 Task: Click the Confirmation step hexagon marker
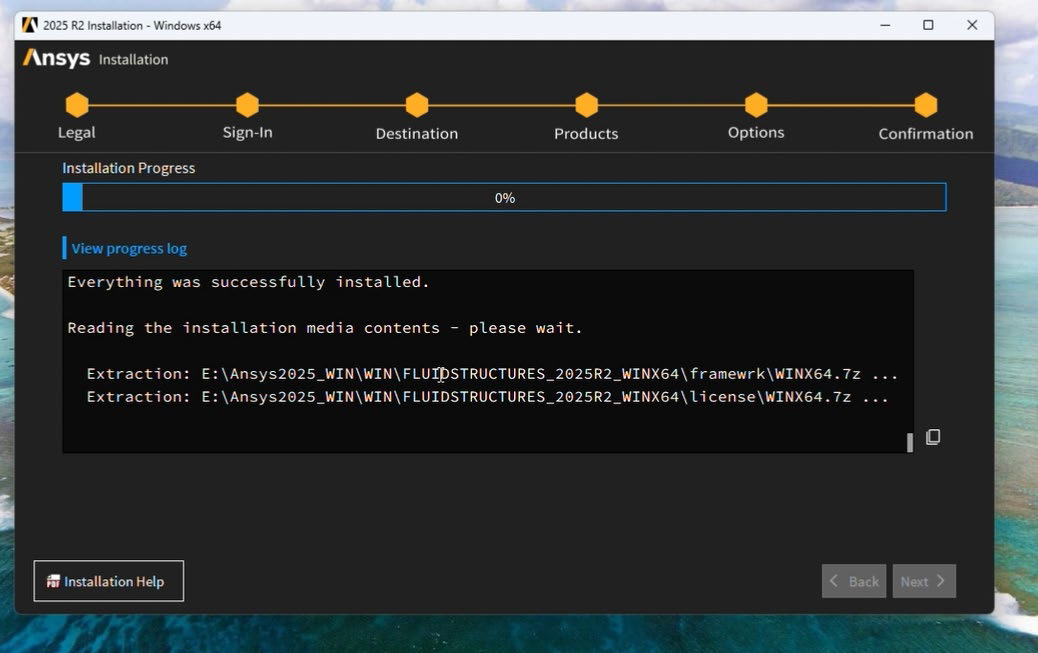(926, 105)
